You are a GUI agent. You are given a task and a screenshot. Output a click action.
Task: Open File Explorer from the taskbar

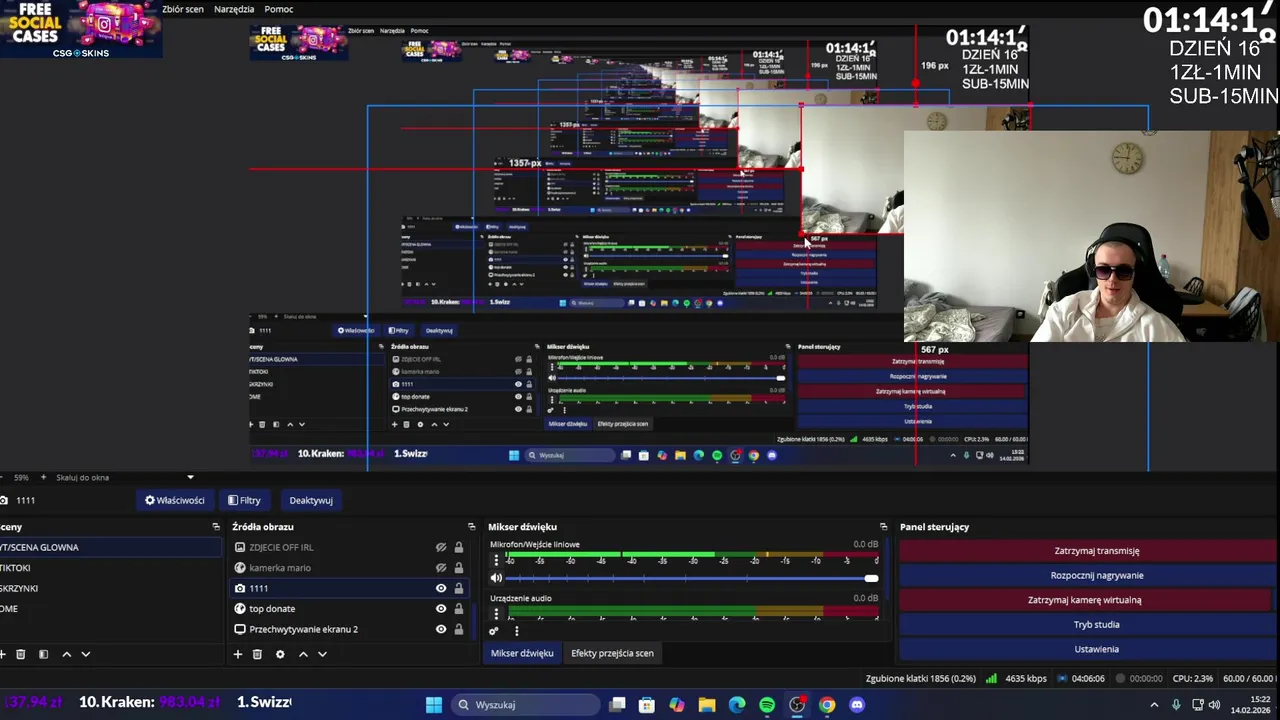click(707, 705)
